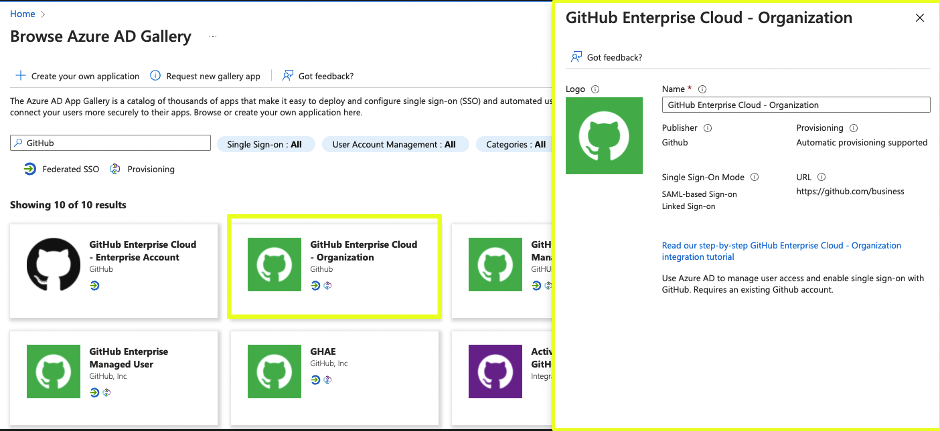Click the Automatic provisioning supported text
This screenshot has width=940, height=431.
coord(861,143)
